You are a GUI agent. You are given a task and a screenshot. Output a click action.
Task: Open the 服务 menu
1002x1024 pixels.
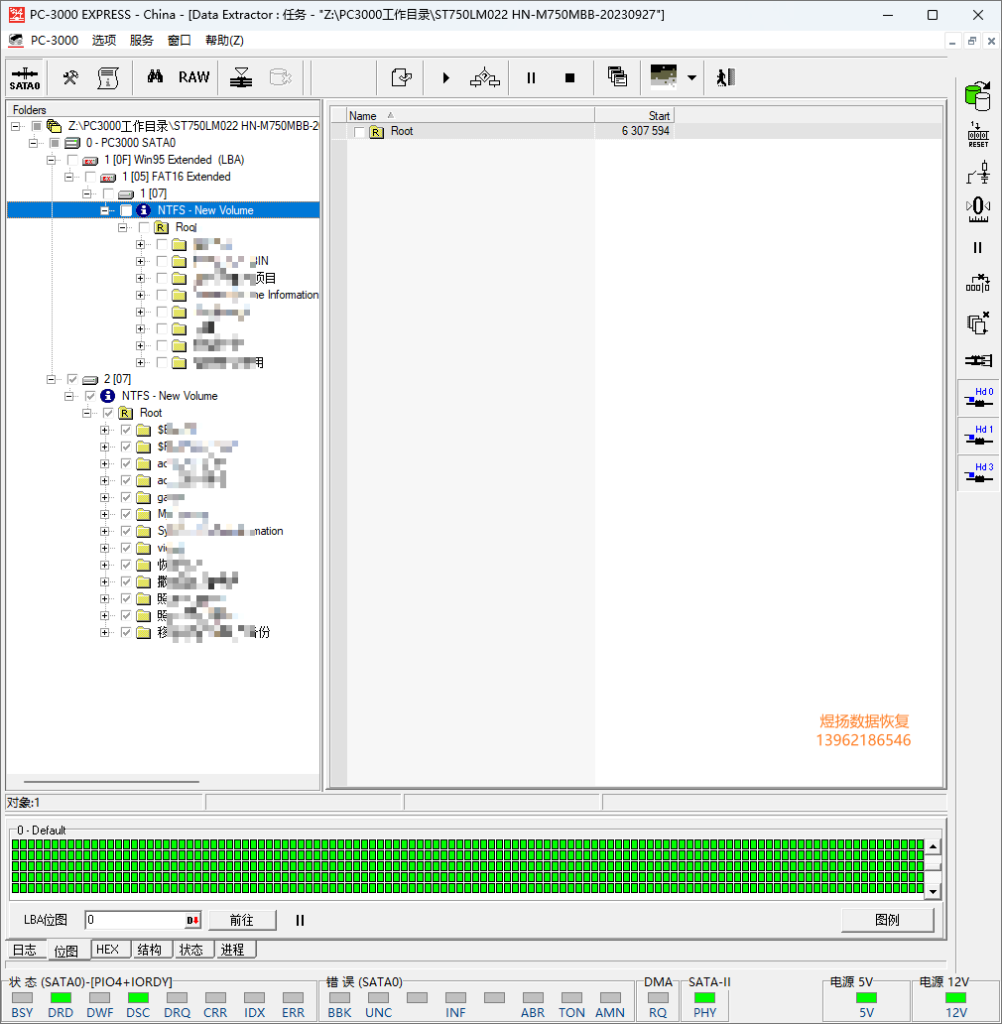(141, 40)
